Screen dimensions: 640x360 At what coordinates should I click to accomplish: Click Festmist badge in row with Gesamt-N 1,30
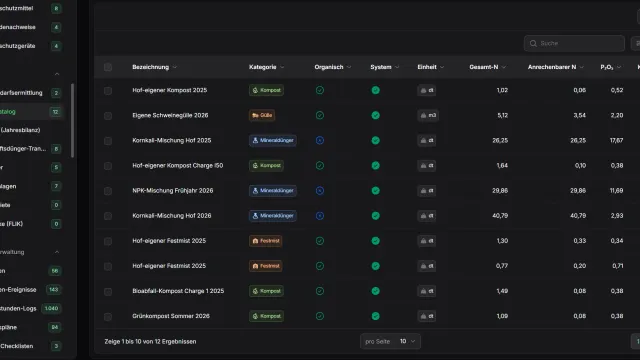(265, 241)
